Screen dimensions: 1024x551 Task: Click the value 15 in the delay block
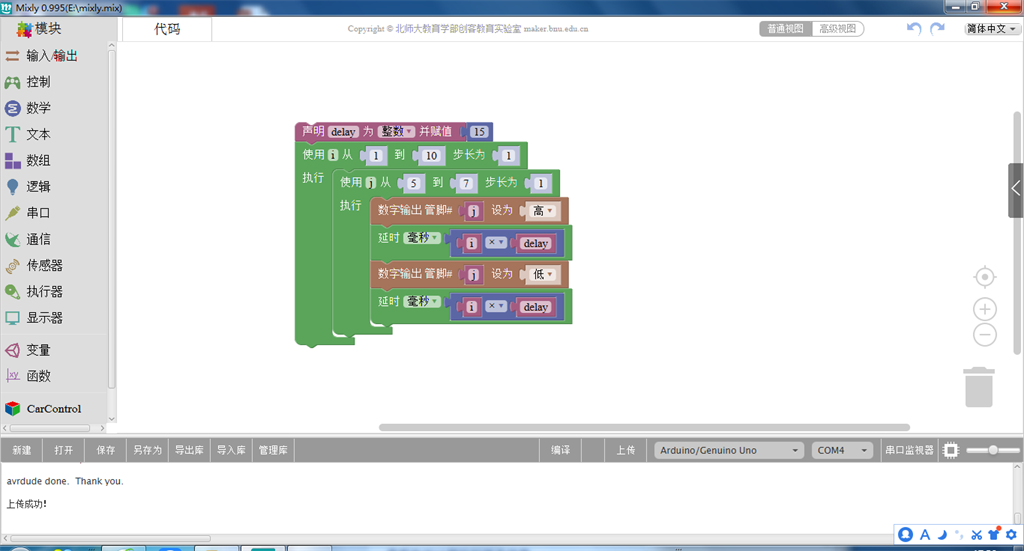click(479, 132)
